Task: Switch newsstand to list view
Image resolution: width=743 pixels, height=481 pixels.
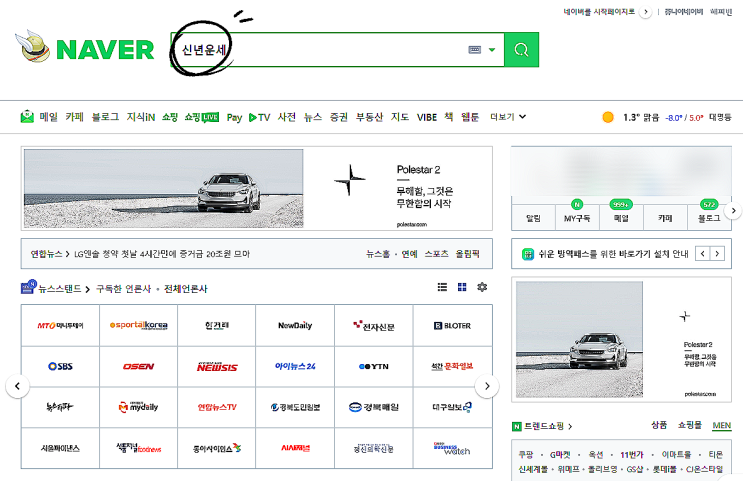Action: point(442,287)
